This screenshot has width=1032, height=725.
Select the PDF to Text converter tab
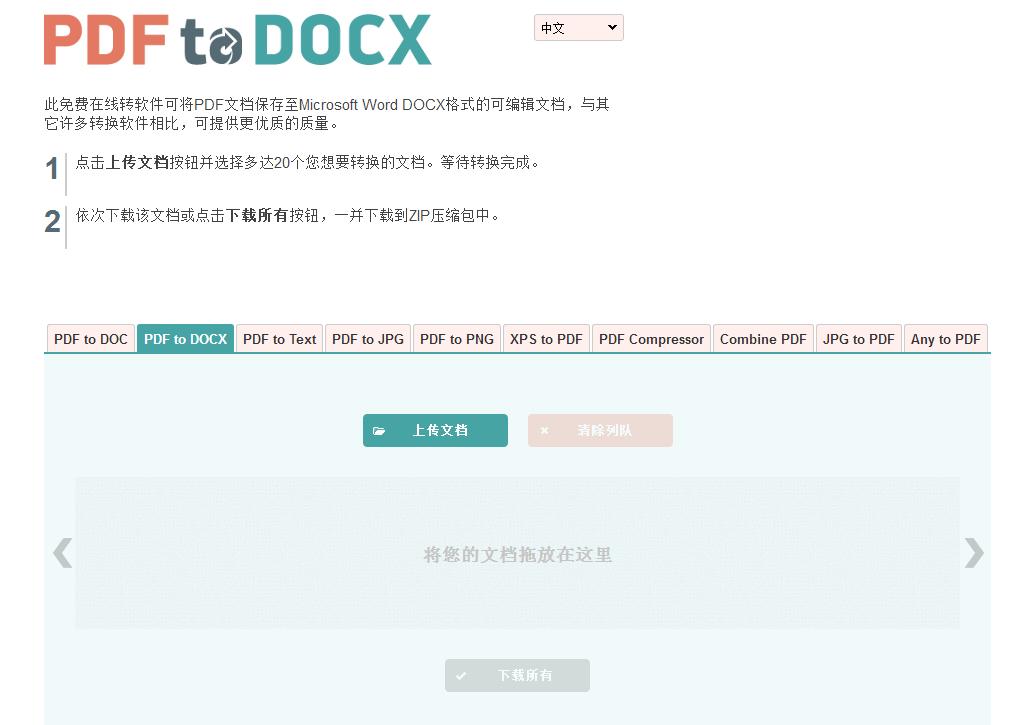pyautogui.click(x=278, y=339)
